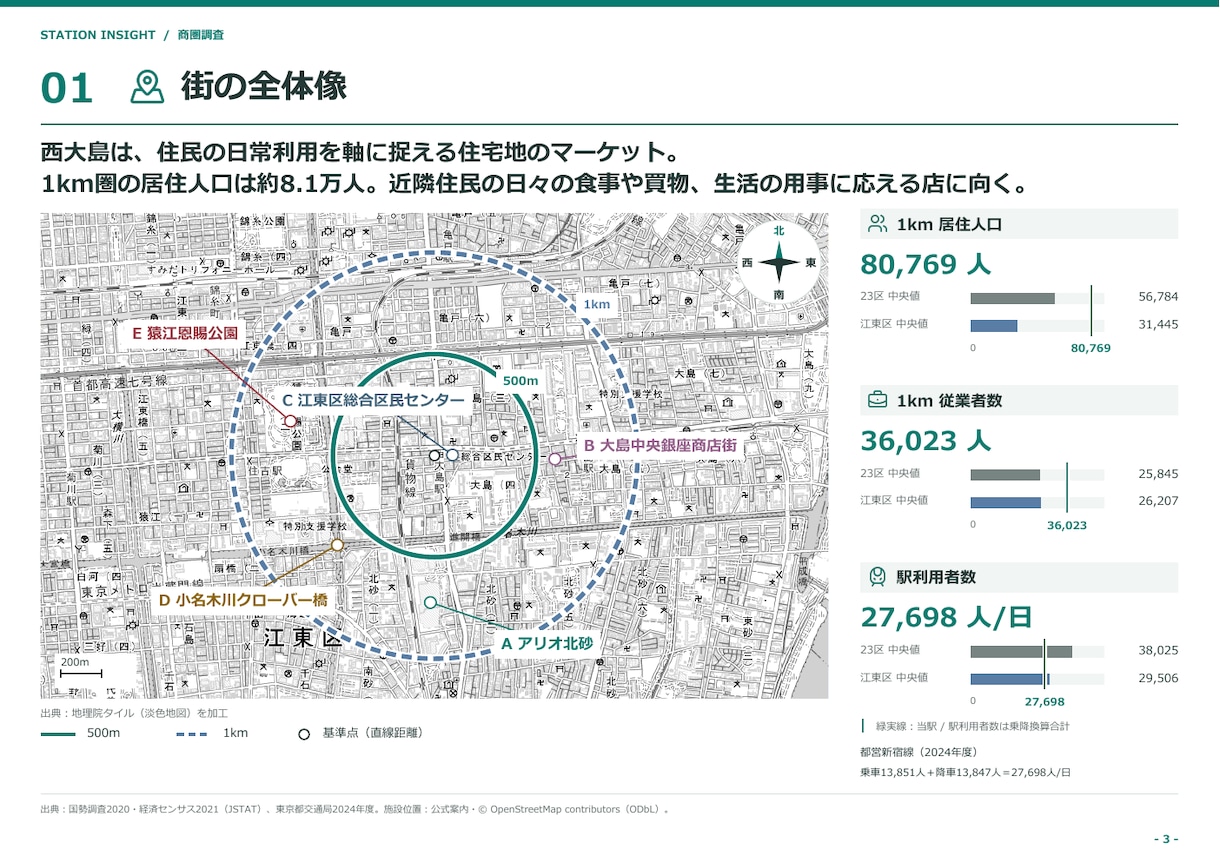1220x863 pixels.
Task: Click the map pin icon beside 街の全体像
Action: coord(148,87)
